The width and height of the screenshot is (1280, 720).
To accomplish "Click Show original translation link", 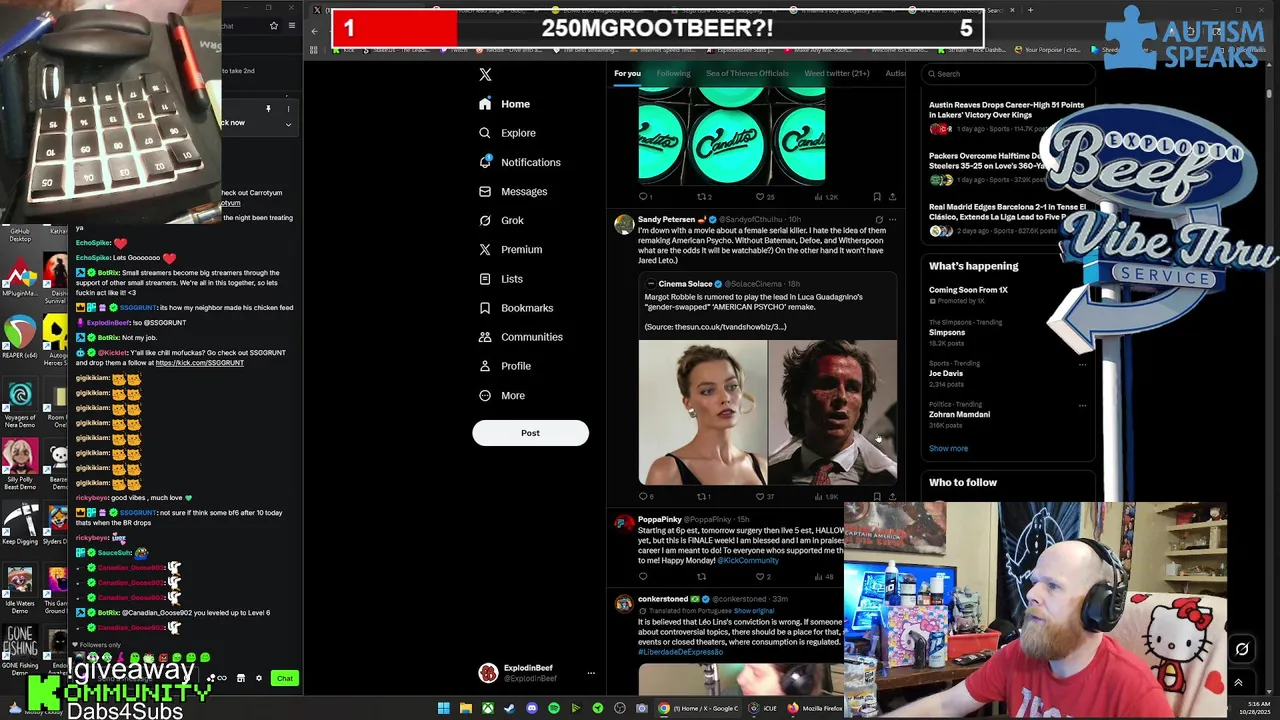I will pyautogui.click(x=753, y=611).
